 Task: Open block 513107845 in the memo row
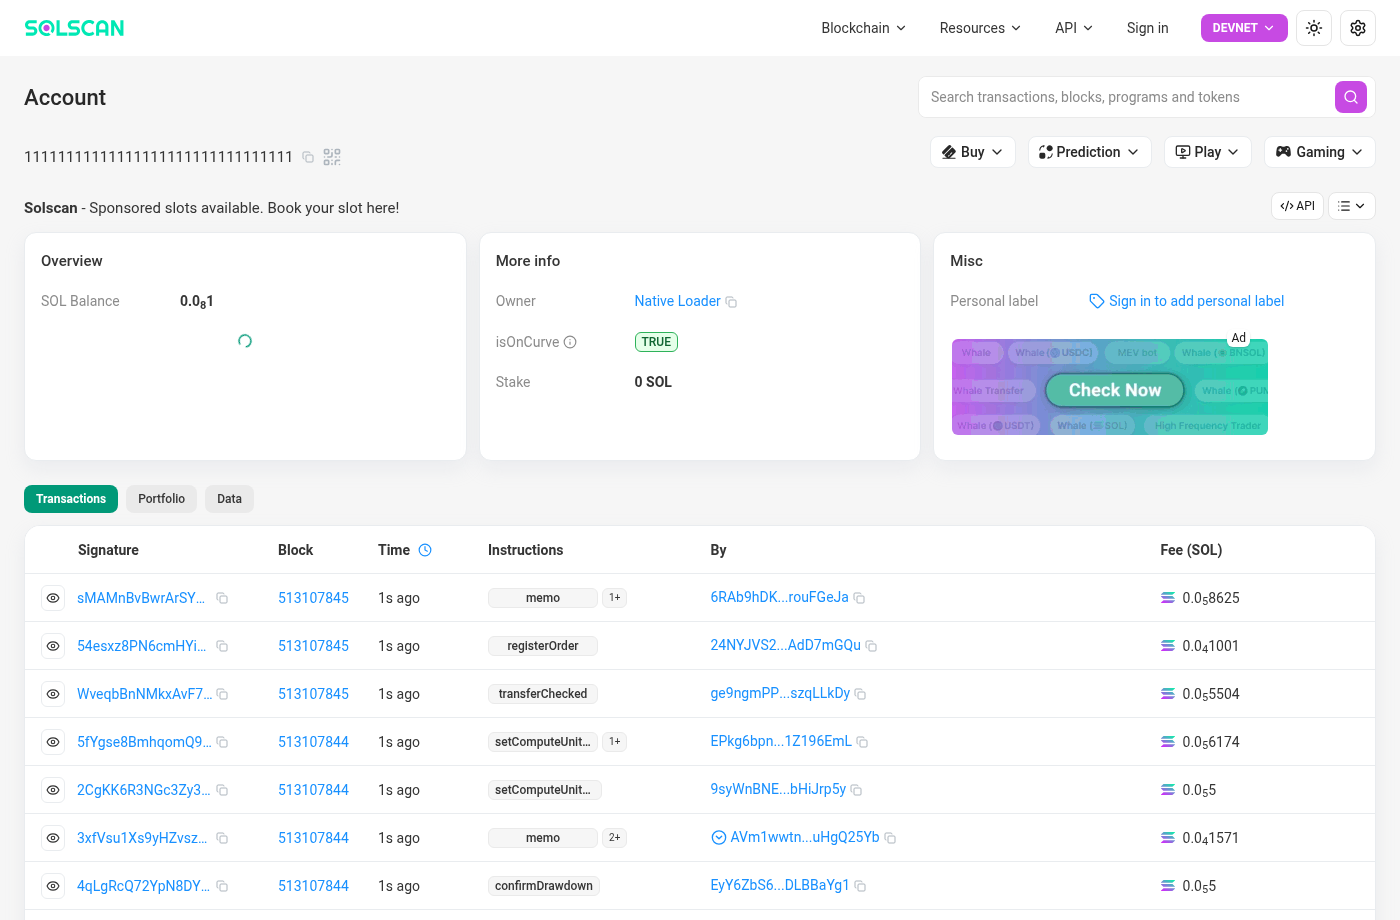coord(313,598)
